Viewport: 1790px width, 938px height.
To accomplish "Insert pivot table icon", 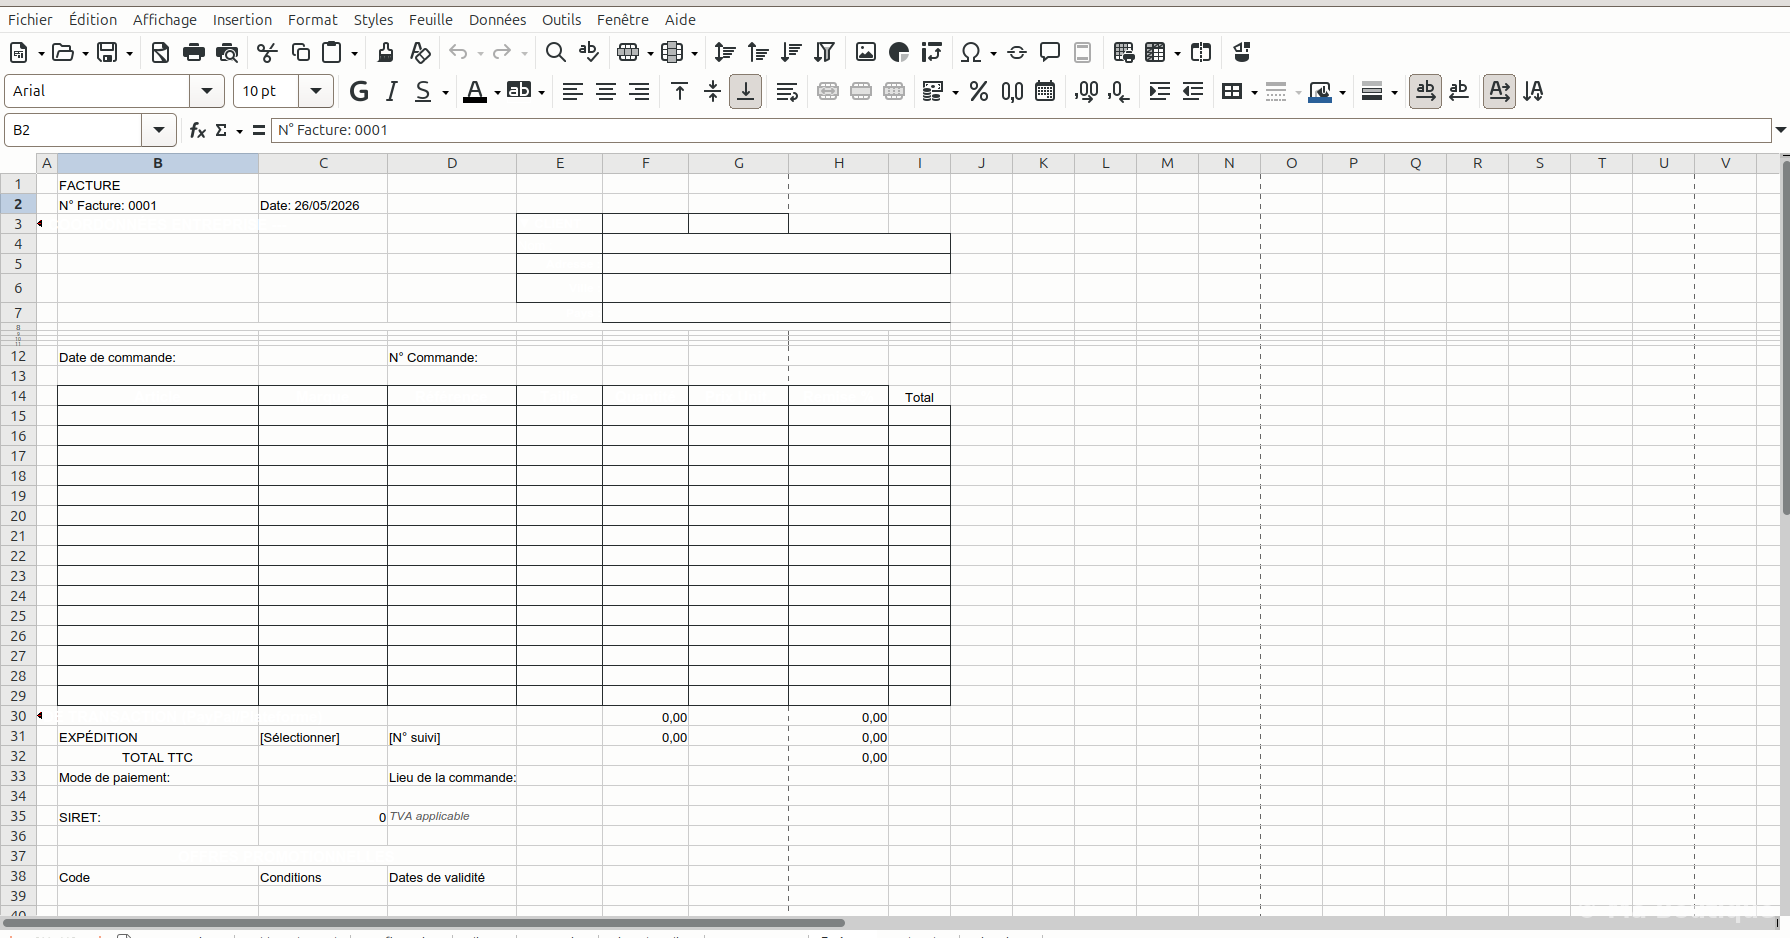I will coord(932,53).
